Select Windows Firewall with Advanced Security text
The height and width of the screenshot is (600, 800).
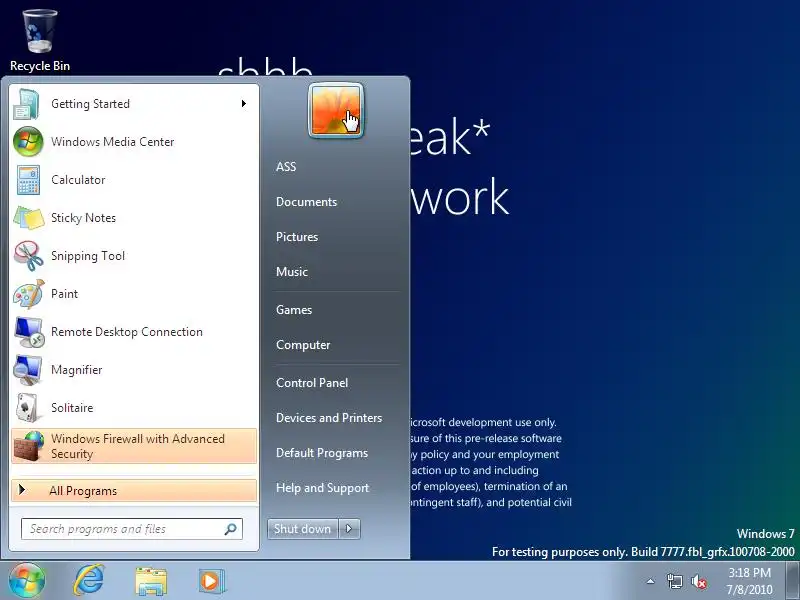point(138,446)
